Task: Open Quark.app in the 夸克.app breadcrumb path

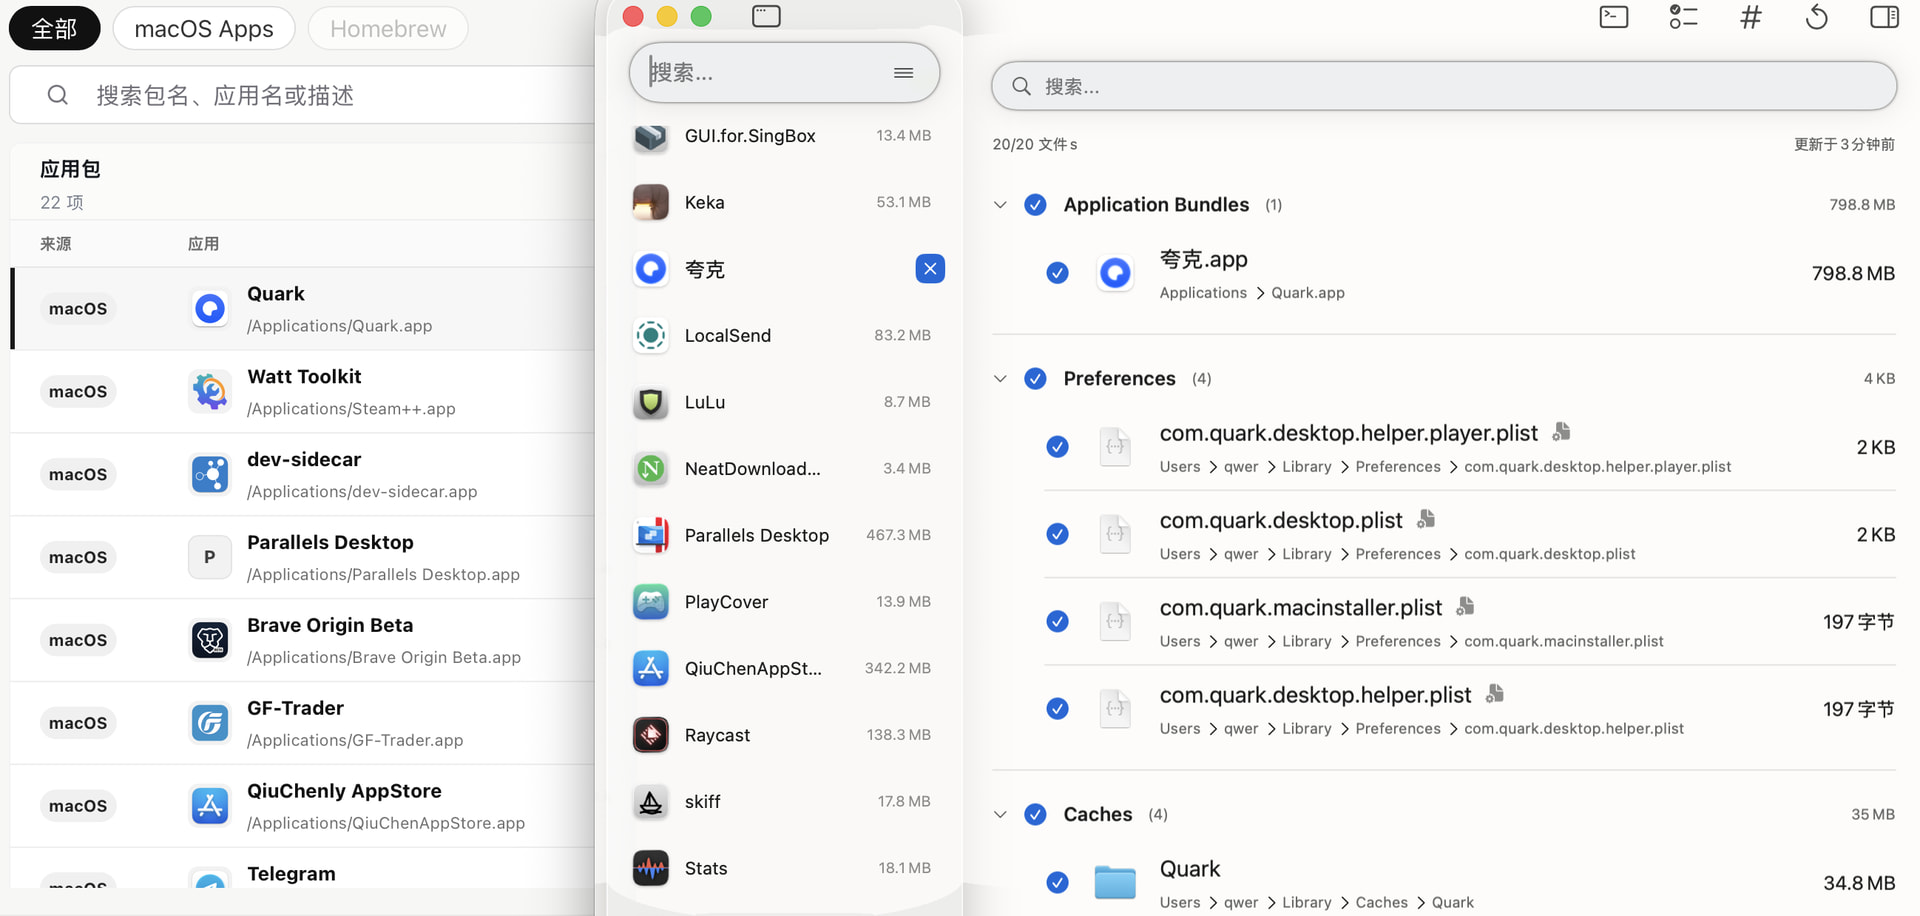Action: [x=1308, y=293]
